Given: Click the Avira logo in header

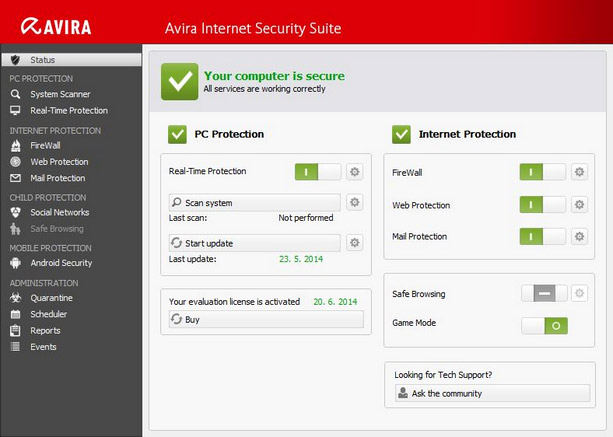Looking at the screenshot, I should click(52, 24).
